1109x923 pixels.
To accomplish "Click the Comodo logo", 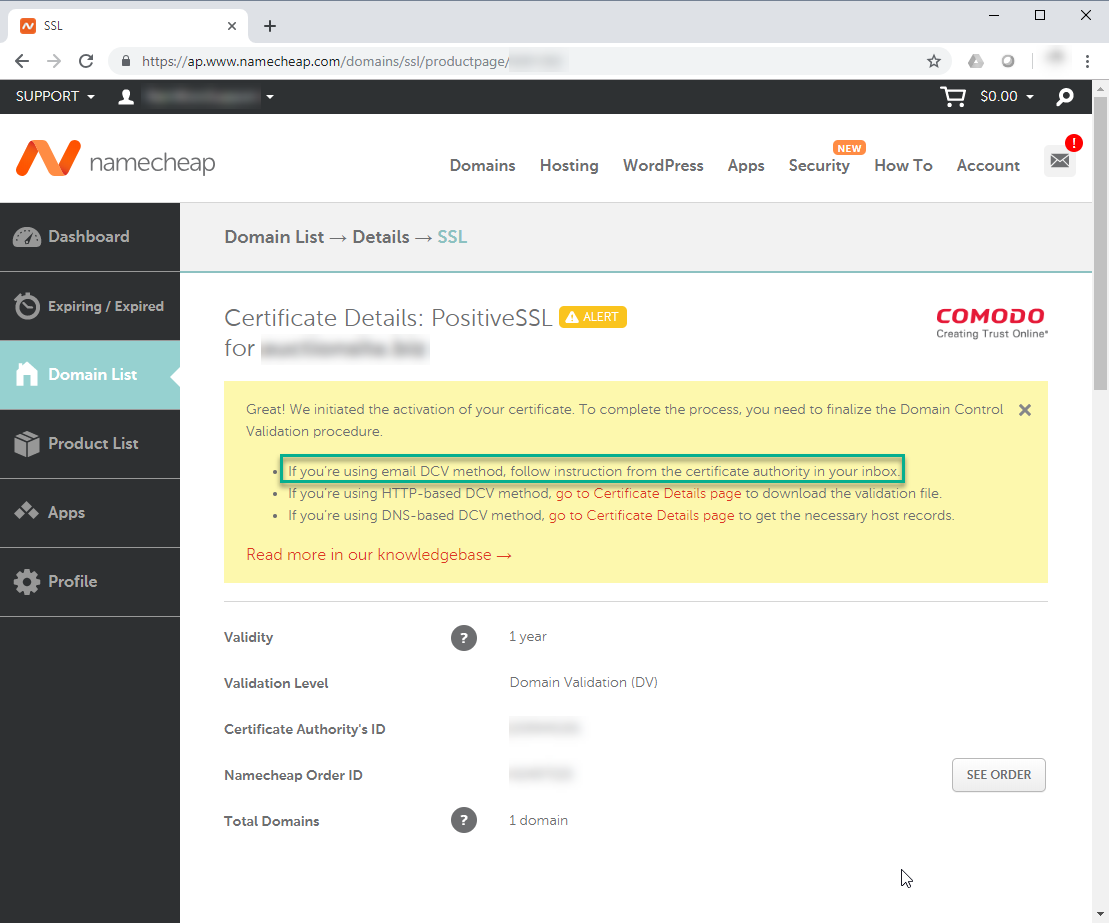I will point(992,323).
